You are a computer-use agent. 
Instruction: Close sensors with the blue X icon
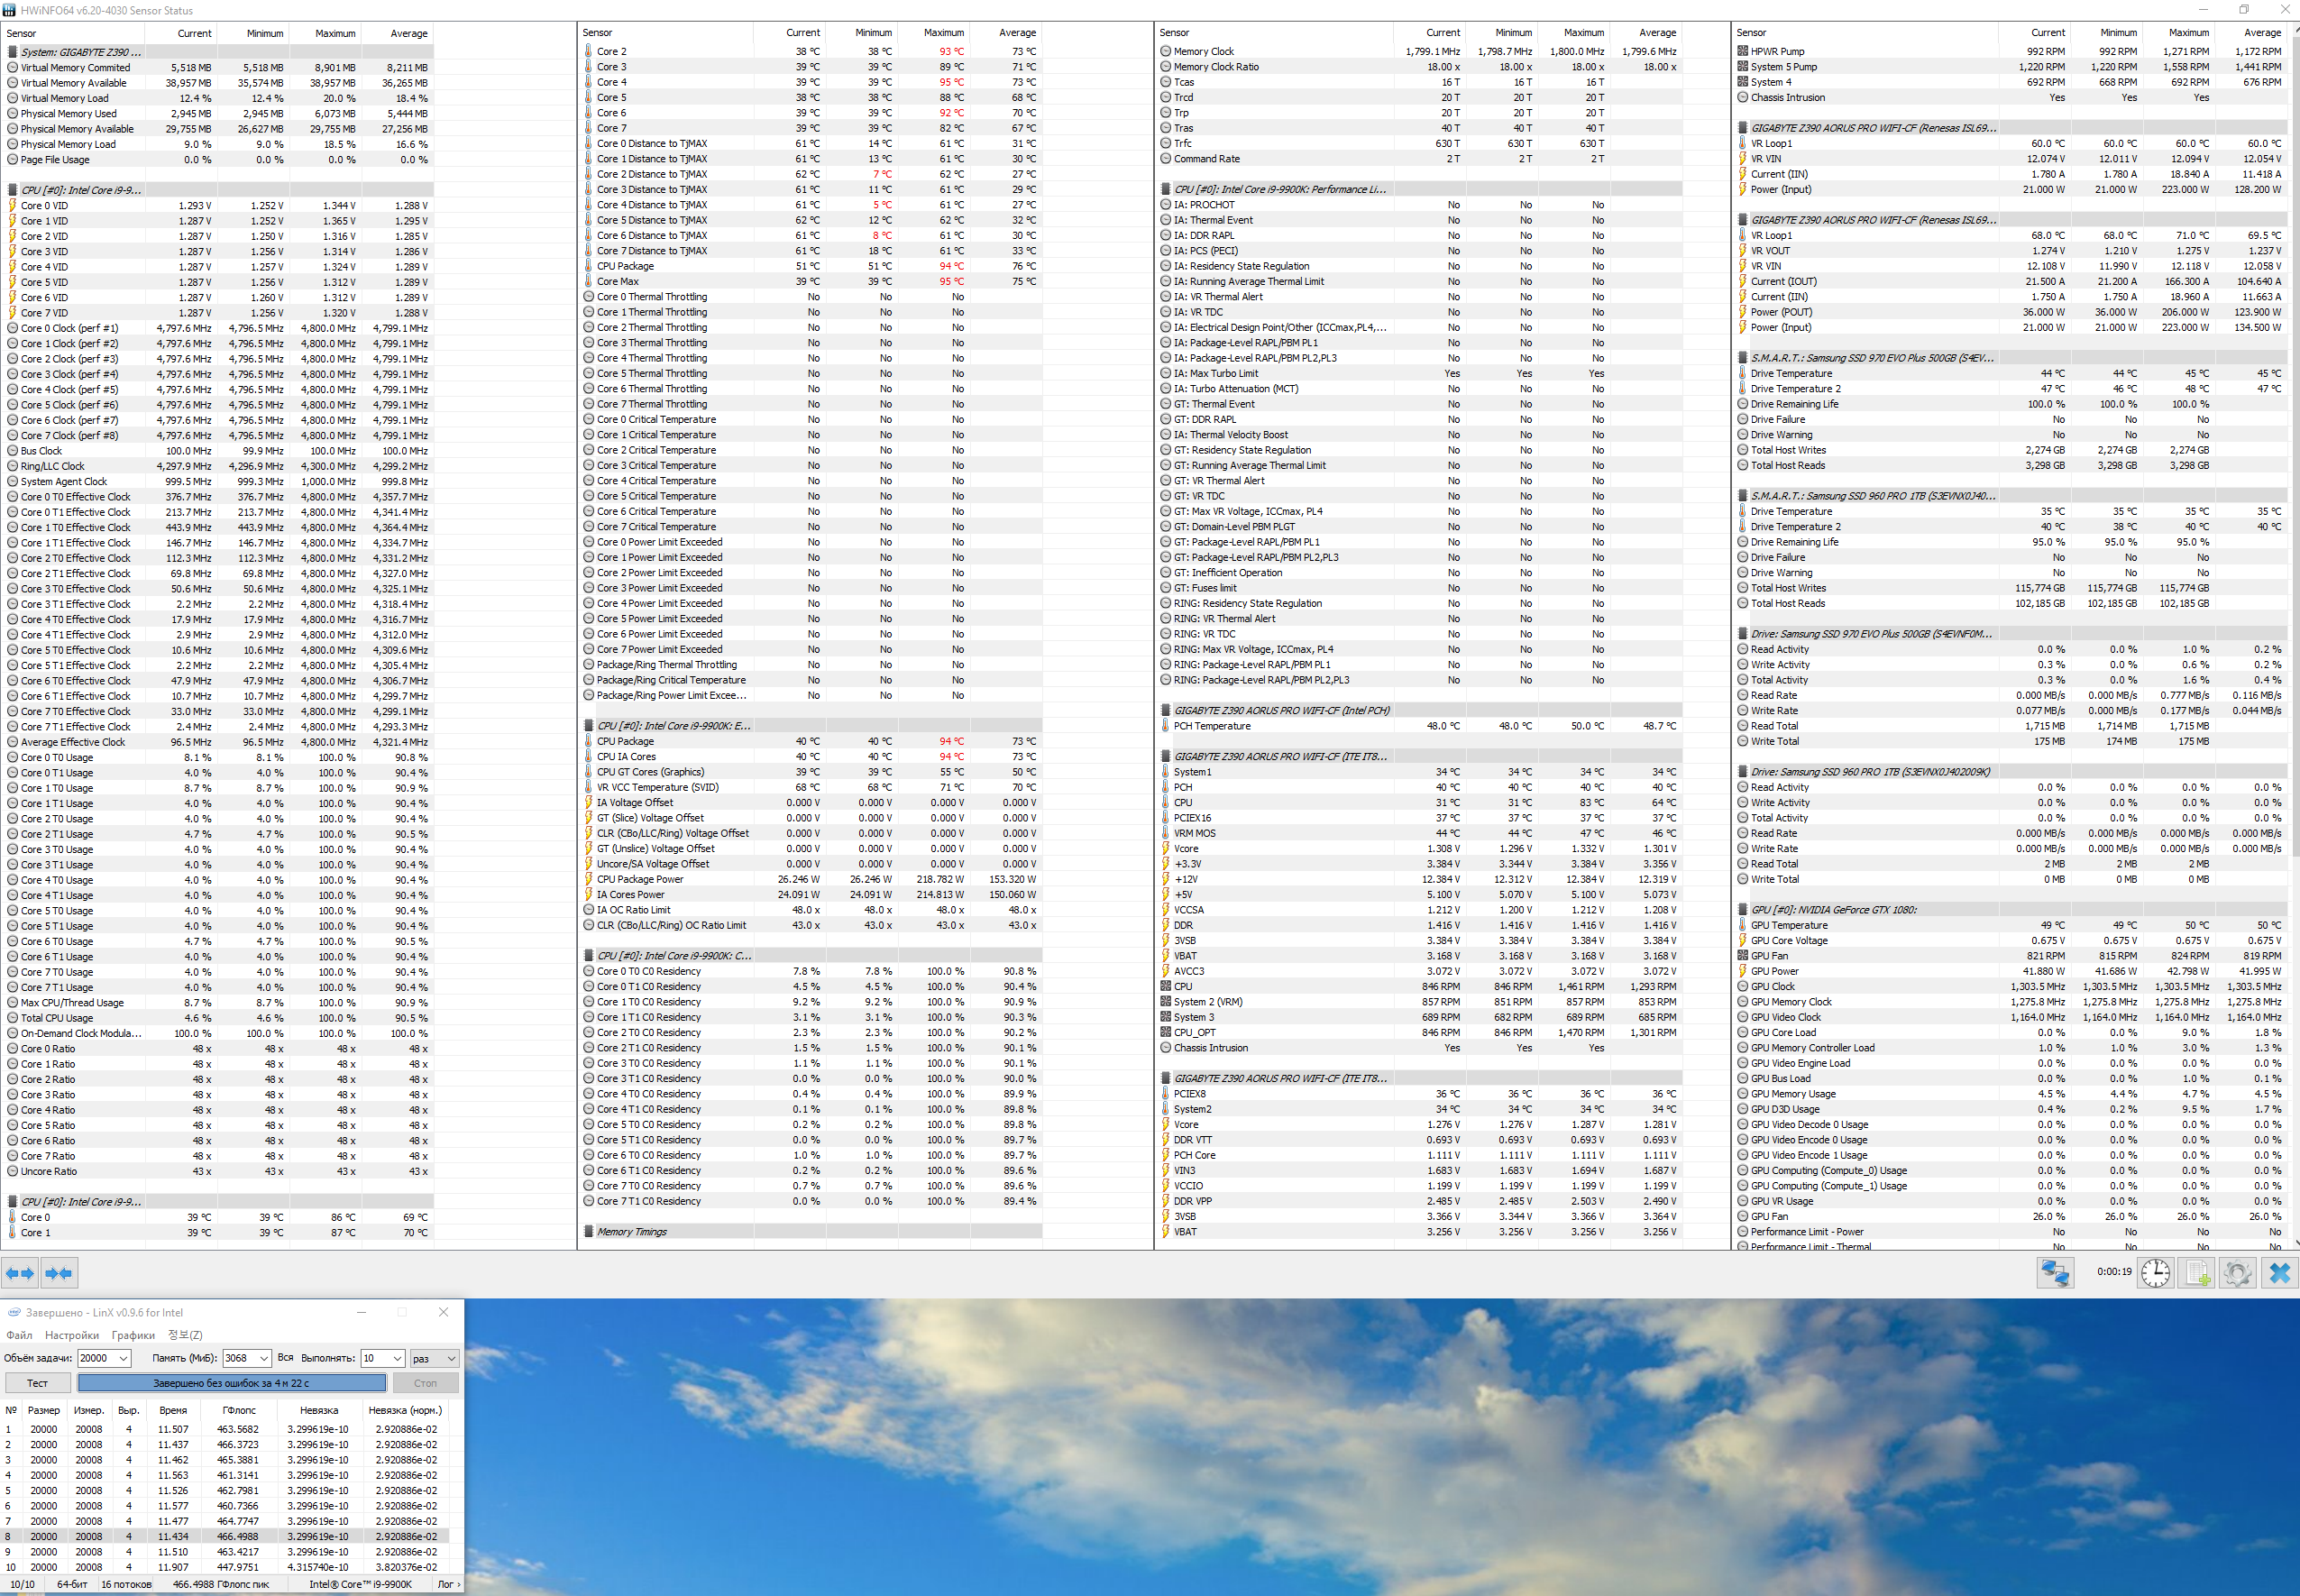click(2279, 1273)
